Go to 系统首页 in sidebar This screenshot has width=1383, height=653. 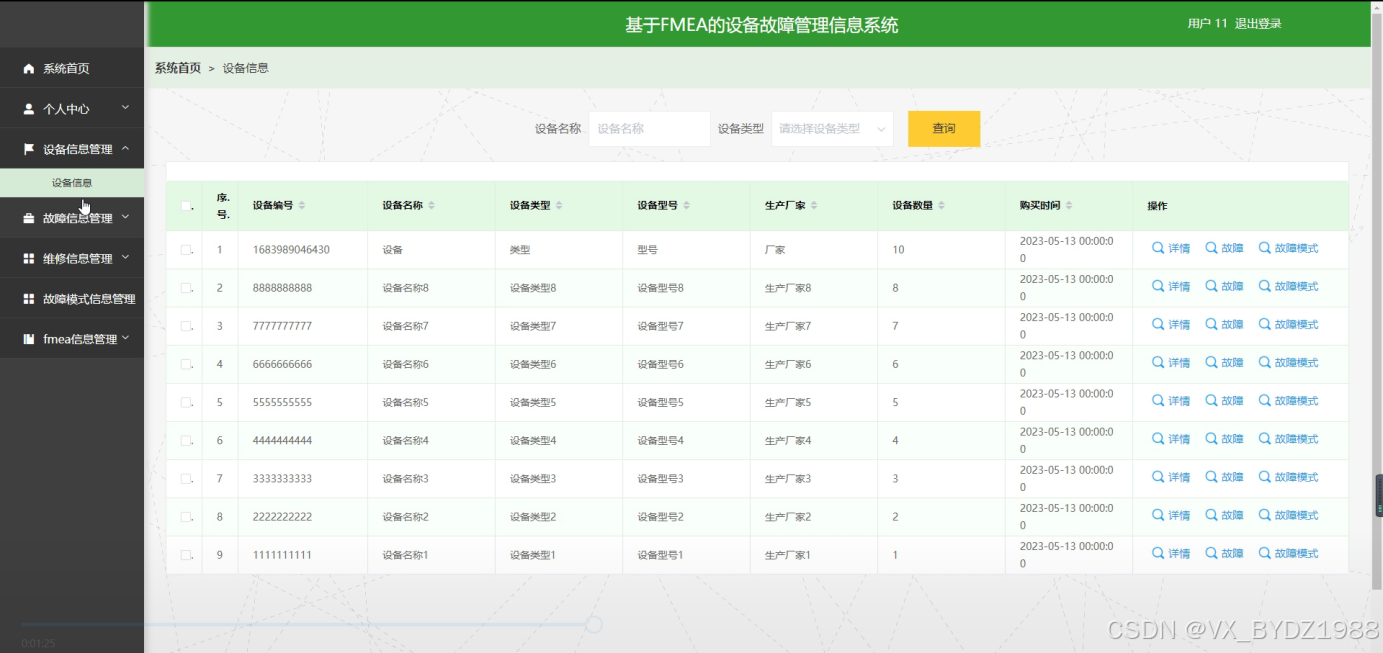(x=72, y=69)
